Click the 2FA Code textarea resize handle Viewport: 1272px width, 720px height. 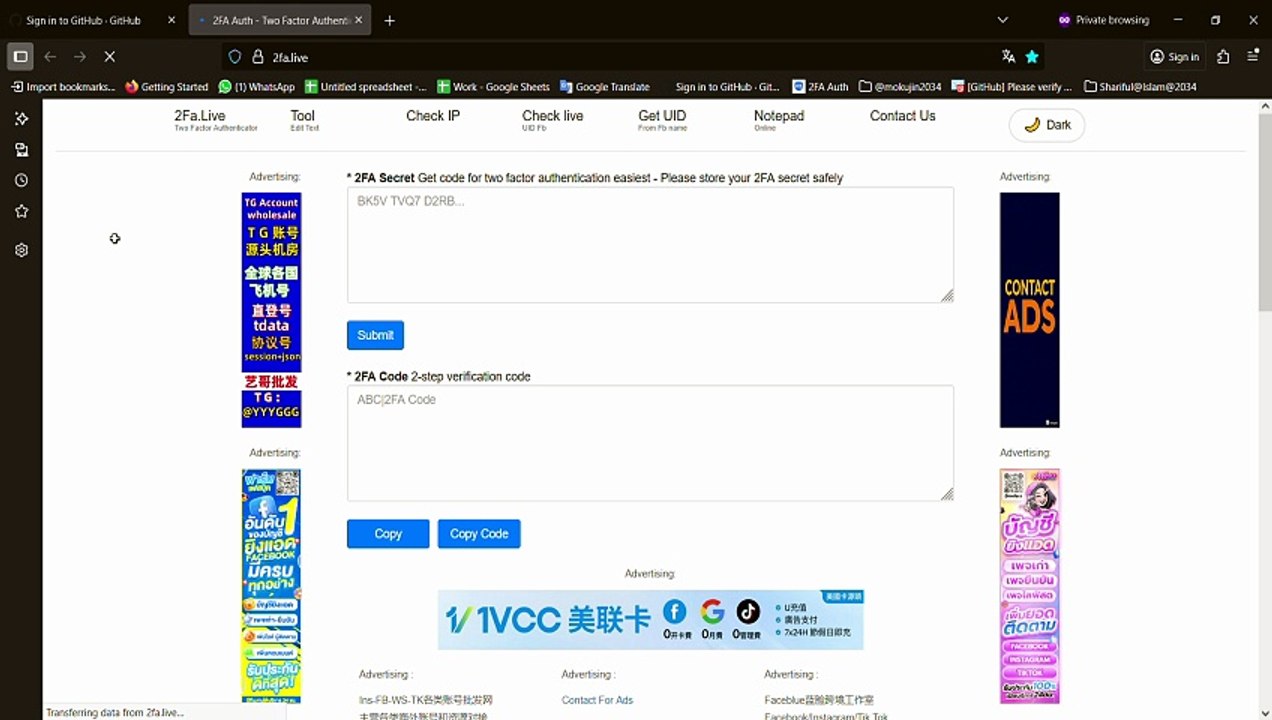click(x=947, y=493)
